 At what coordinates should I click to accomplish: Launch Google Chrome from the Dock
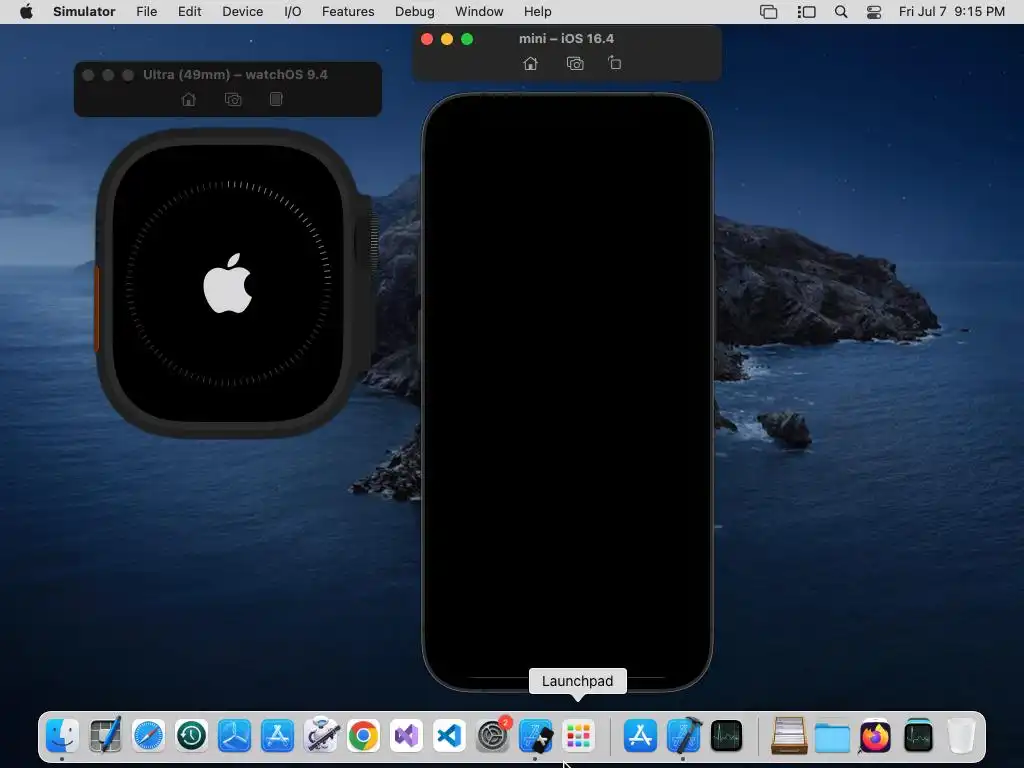click(x=364, y=736)
